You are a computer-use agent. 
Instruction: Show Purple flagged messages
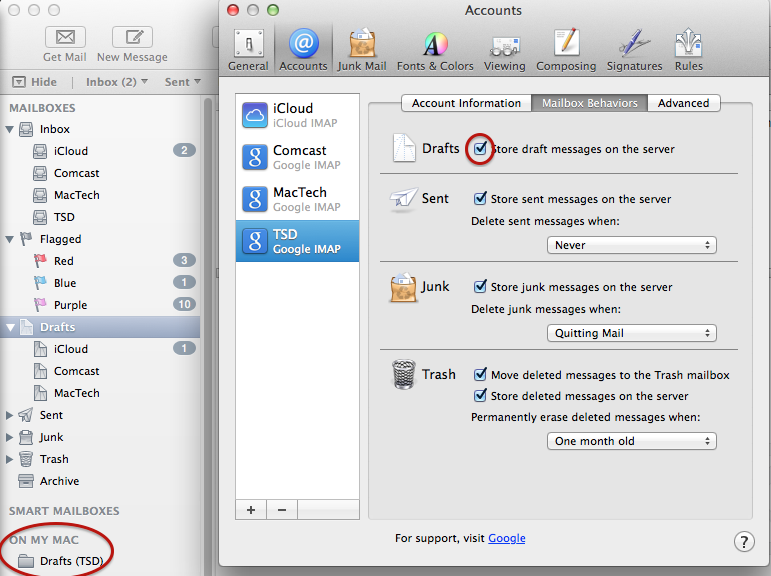coord(100,305)
